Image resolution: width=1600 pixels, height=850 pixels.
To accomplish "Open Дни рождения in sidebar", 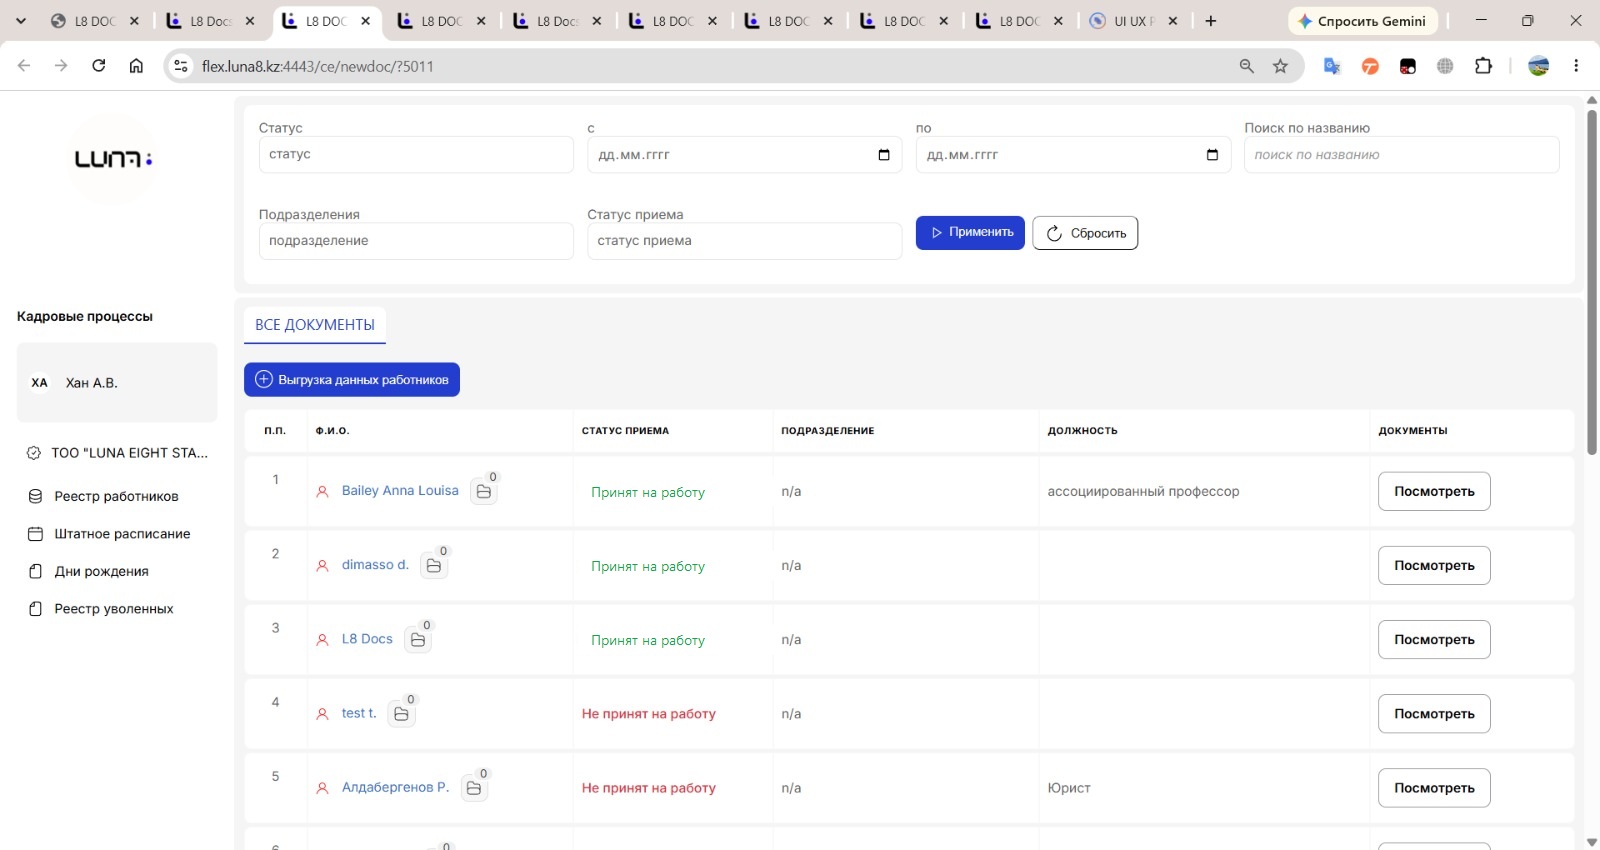I will tap(101, 571).
